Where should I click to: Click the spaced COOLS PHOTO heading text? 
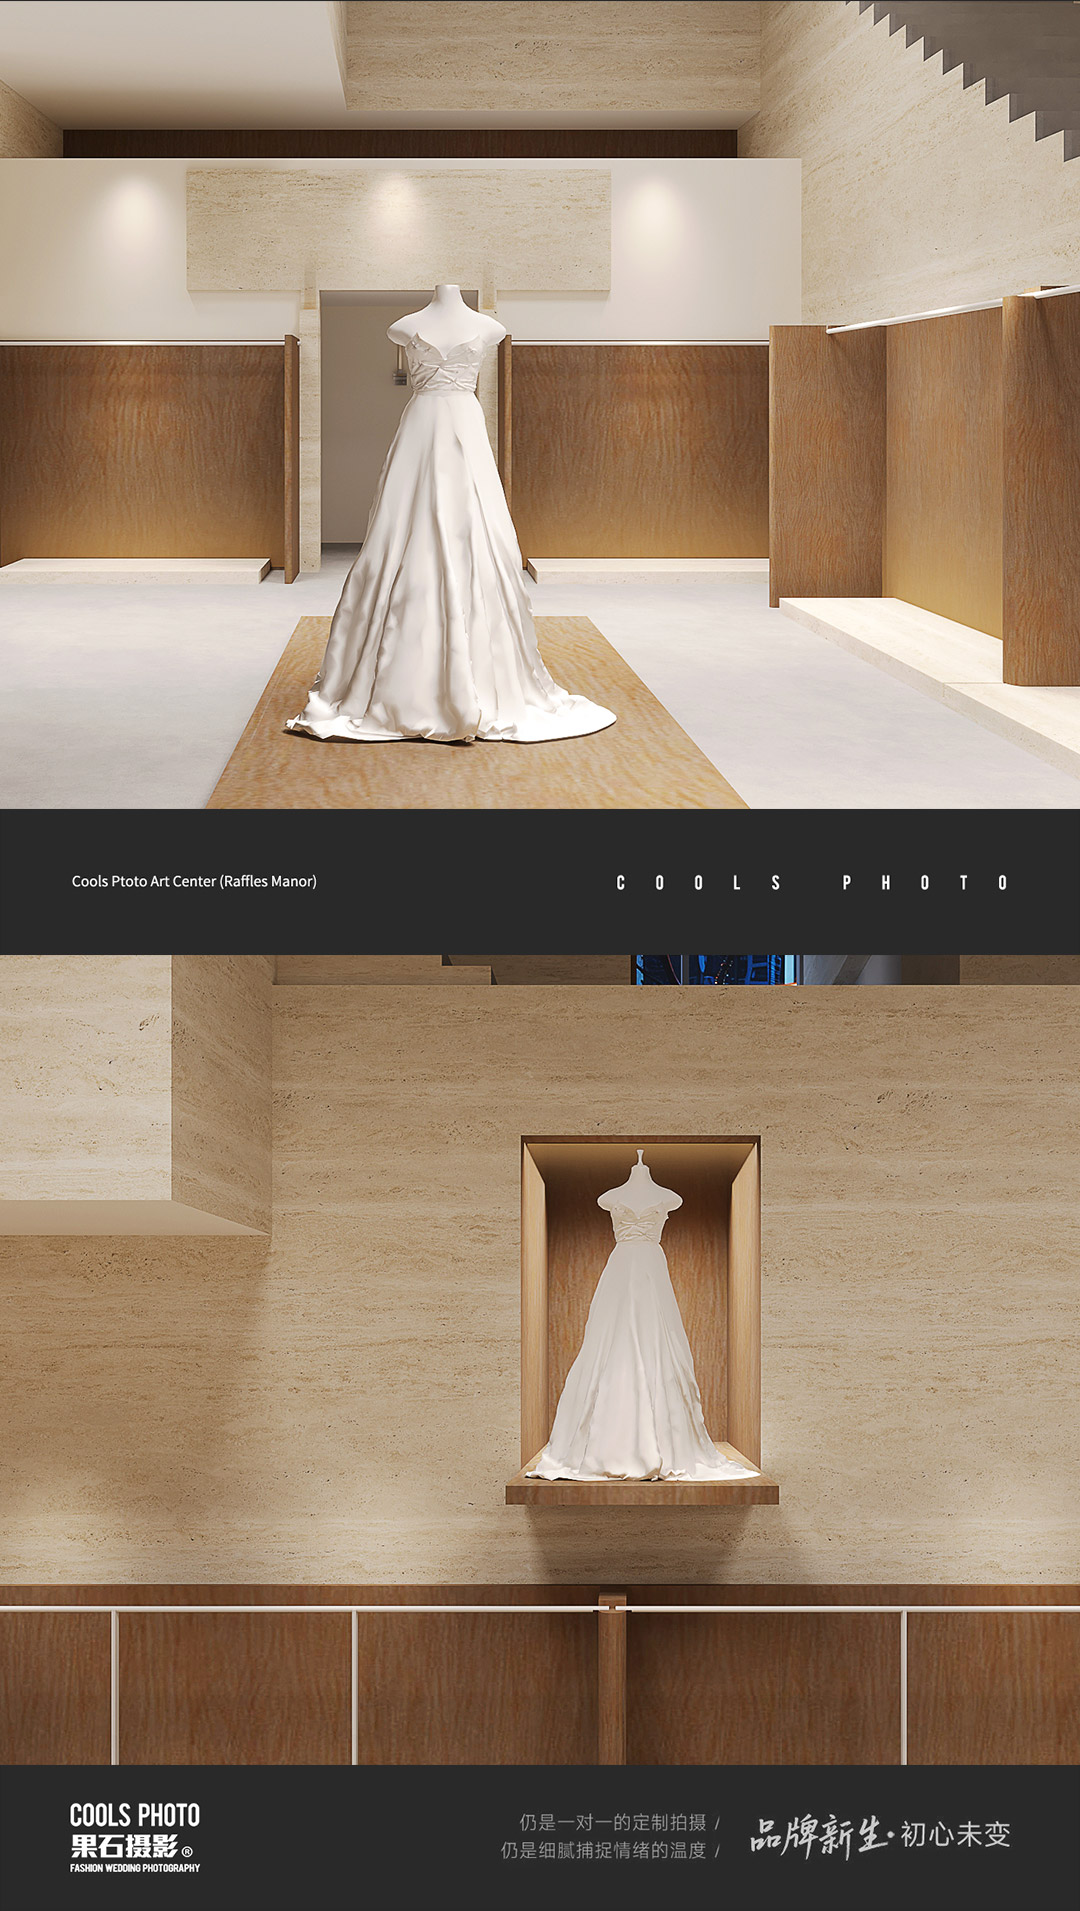click(x=811, y=883)
